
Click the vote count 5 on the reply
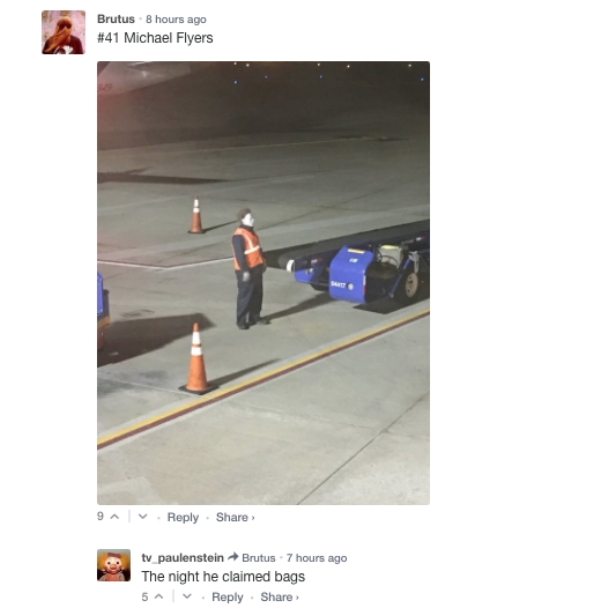[x=145, y=597]
